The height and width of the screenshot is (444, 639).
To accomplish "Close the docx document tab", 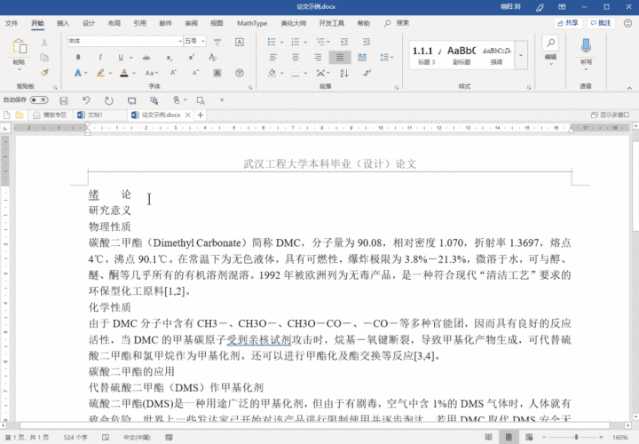I will click(x=188, y=115).
